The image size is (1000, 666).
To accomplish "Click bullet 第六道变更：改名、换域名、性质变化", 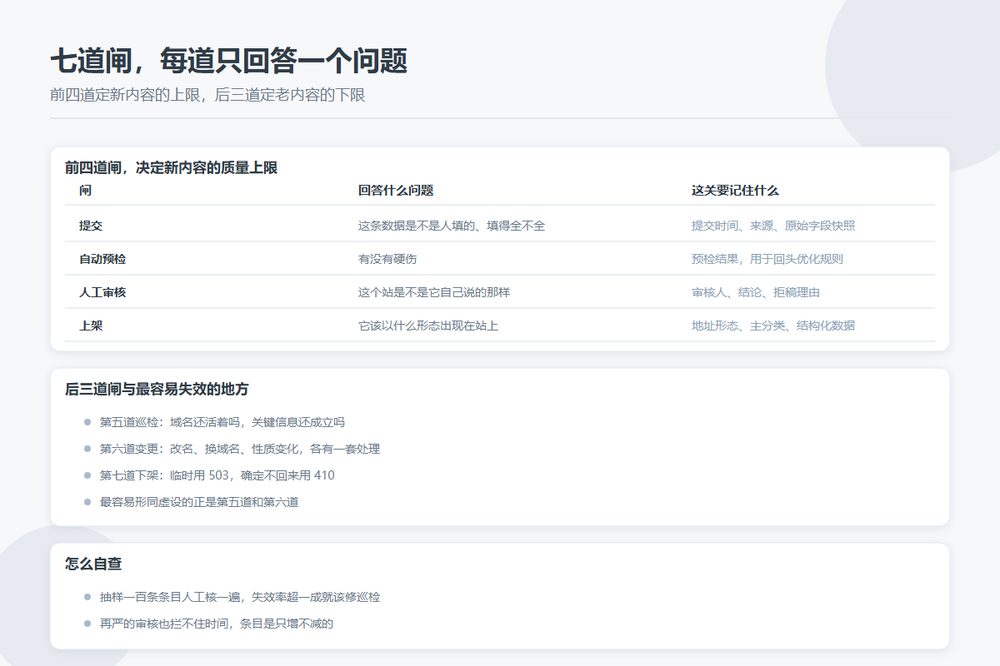I will coord(240,448).
